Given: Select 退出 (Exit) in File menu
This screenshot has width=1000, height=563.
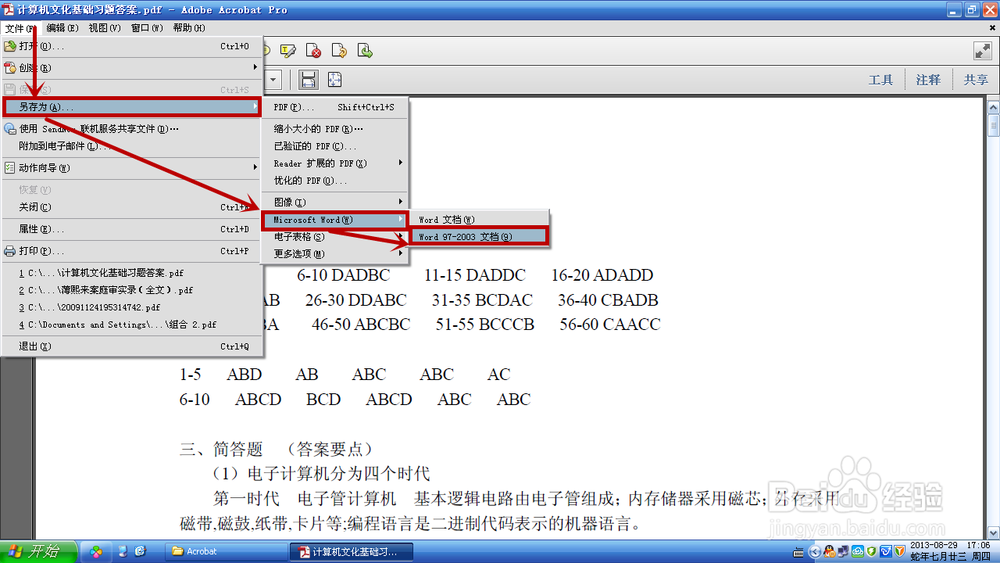Looking at the screenshot, I should 131,346.
